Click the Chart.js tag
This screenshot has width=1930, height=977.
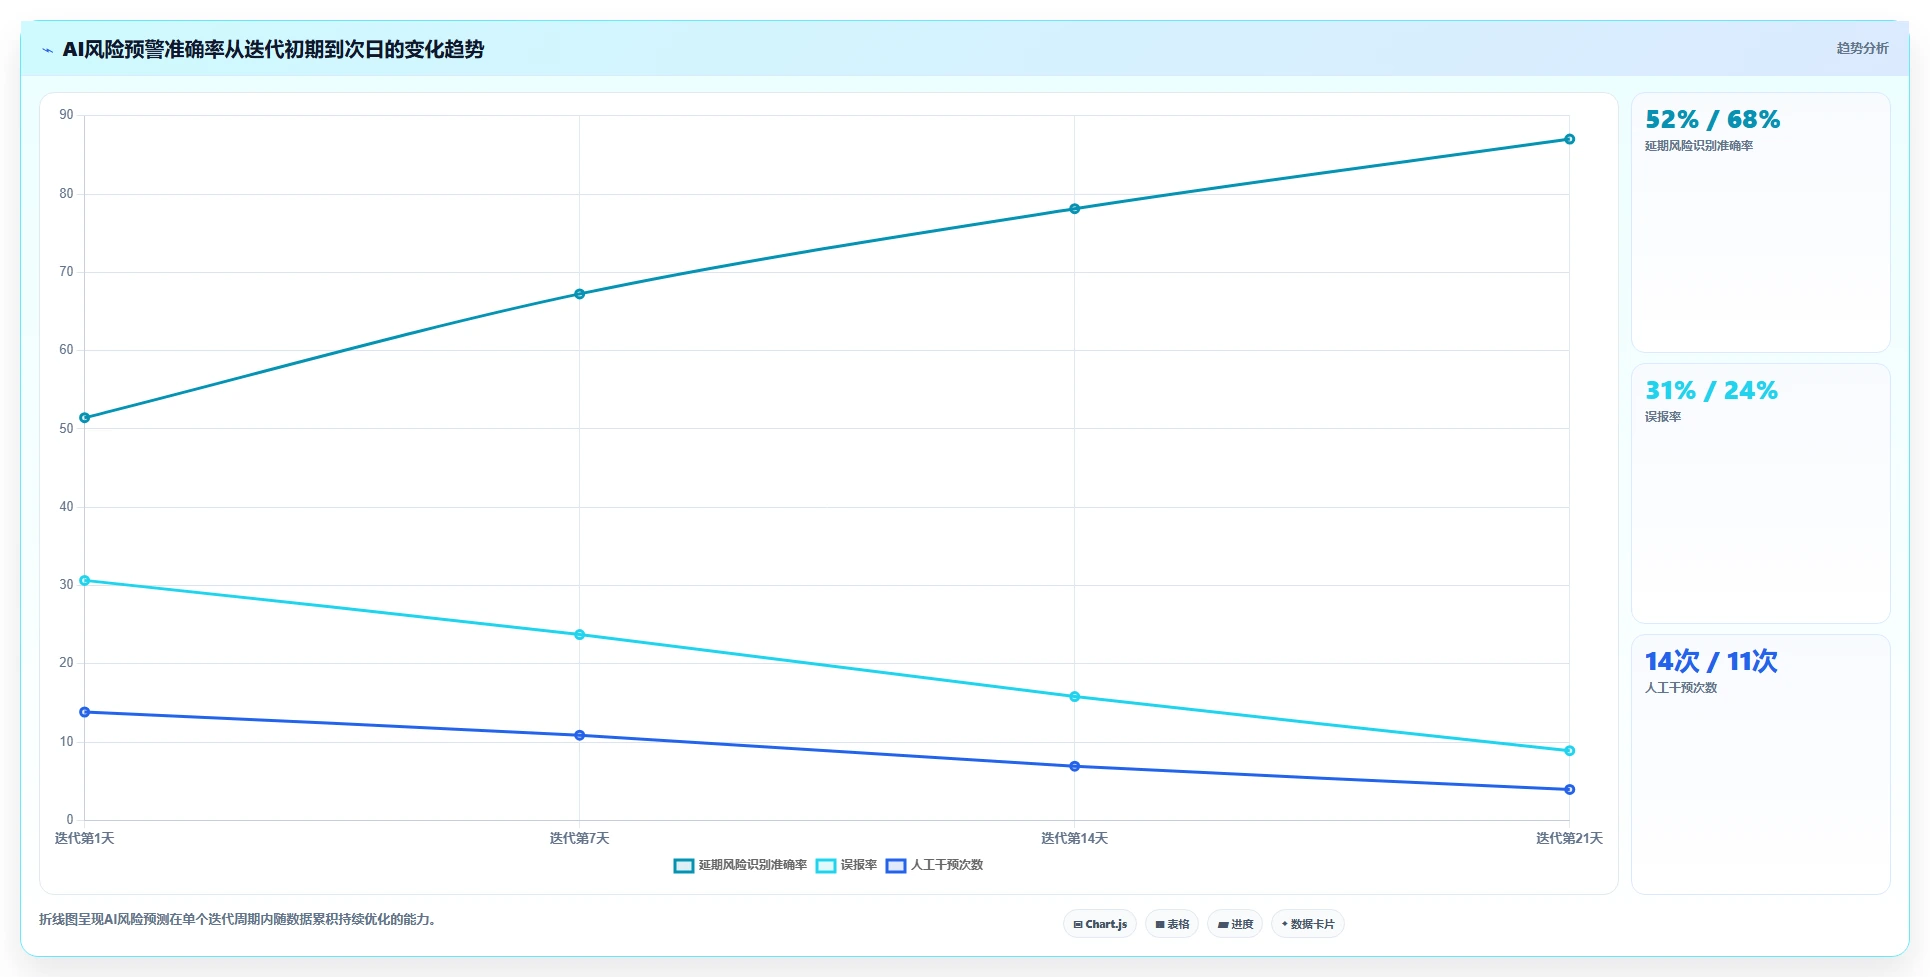point(1100,924)
